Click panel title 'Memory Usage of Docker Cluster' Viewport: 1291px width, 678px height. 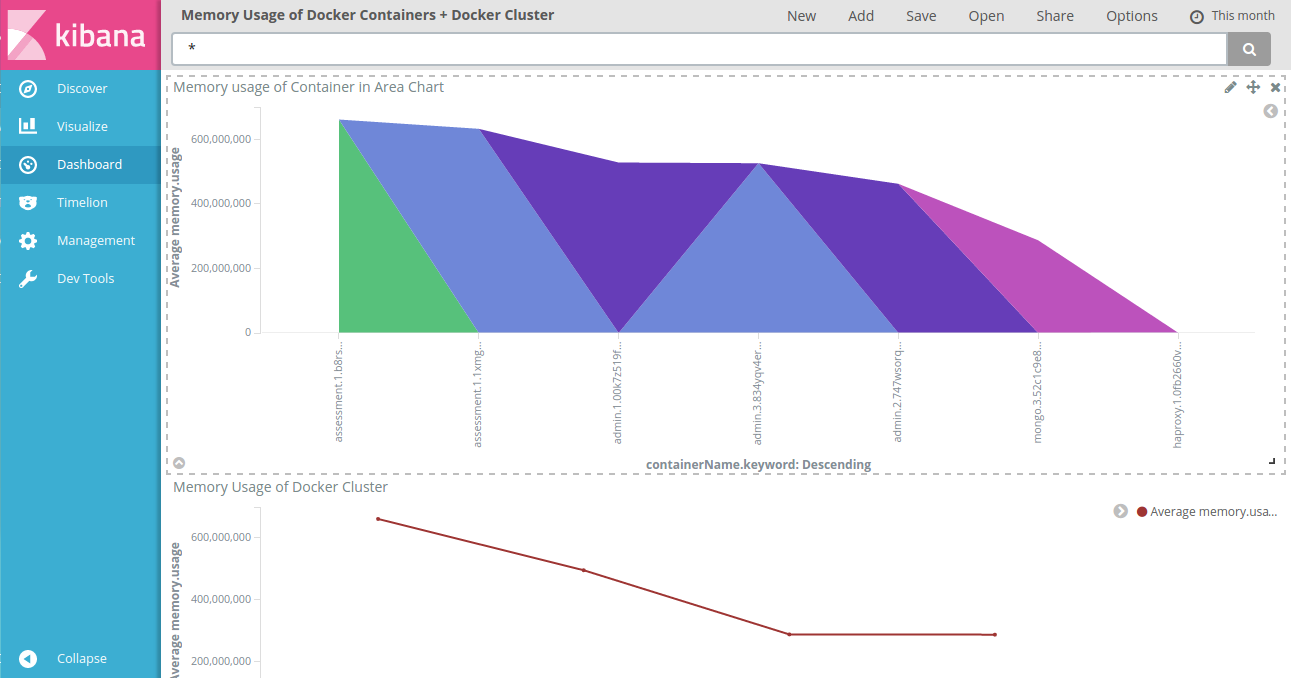tap(281, 487)
